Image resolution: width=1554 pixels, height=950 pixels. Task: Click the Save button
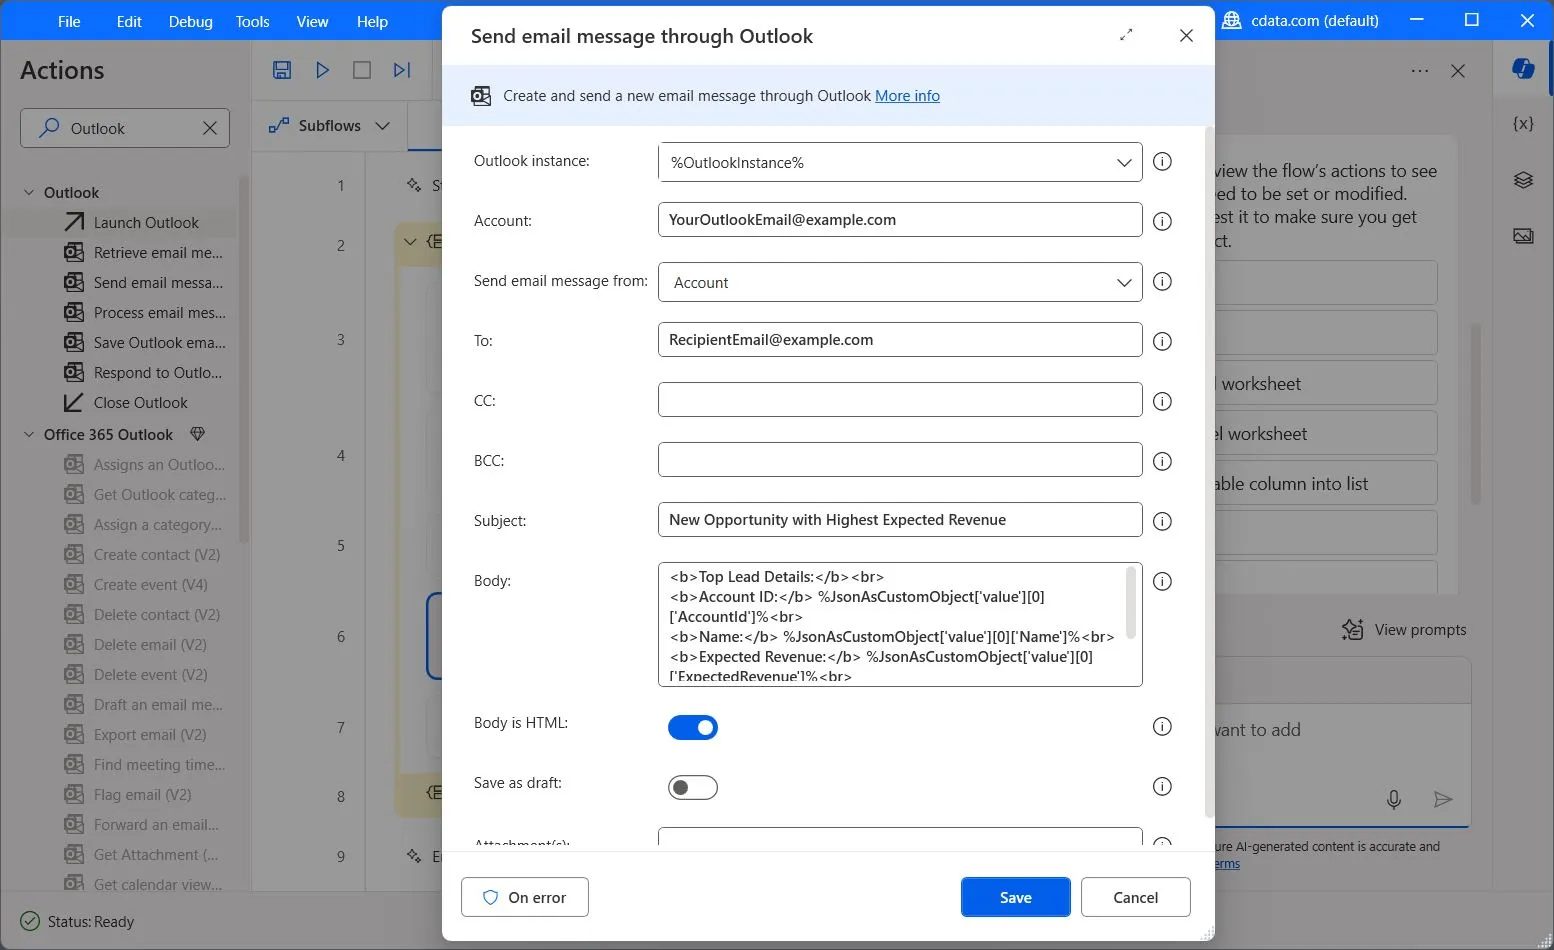[1015, 897]
